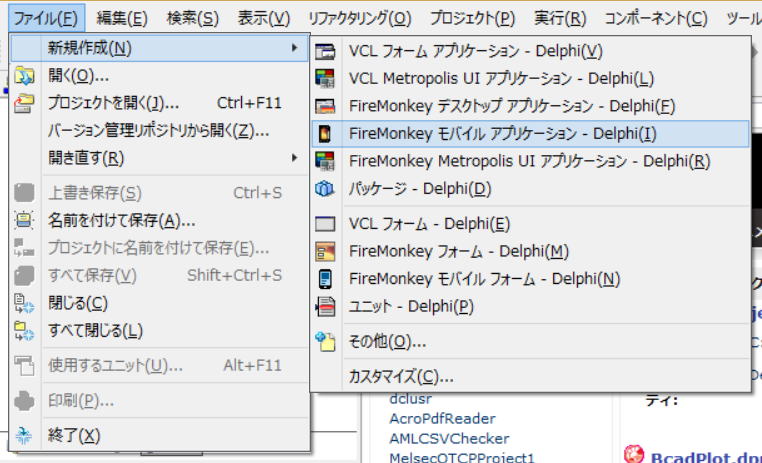The height and width of the screenshot is (463, 762).
Task: Open the BcadPlot.dpr link
Action: [706, 457]
